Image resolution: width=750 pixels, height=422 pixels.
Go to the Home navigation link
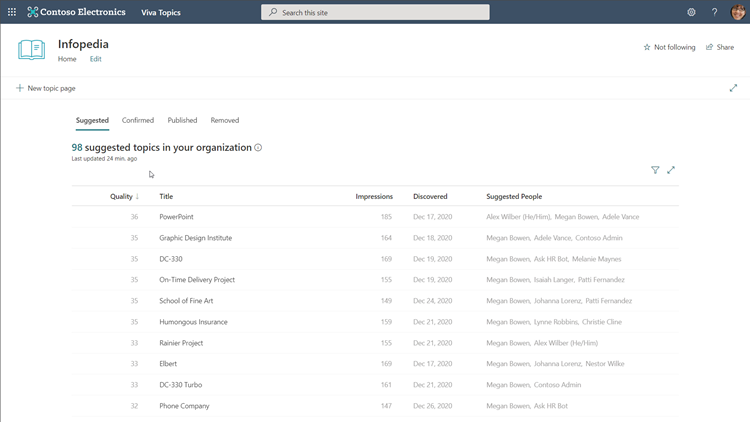click(x=67, y=59)
